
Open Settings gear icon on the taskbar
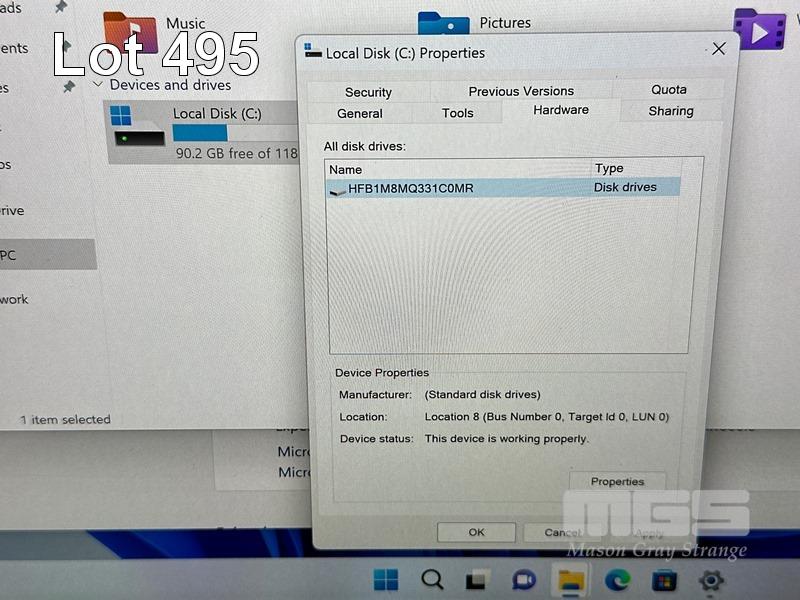pyautogui.click(x=711, y=580)
